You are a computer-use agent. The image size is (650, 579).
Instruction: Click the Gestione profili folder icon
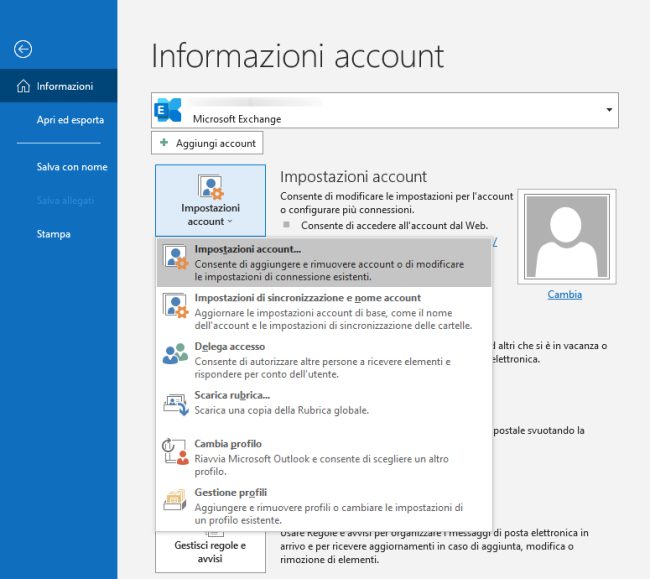(x=175, y=500)
